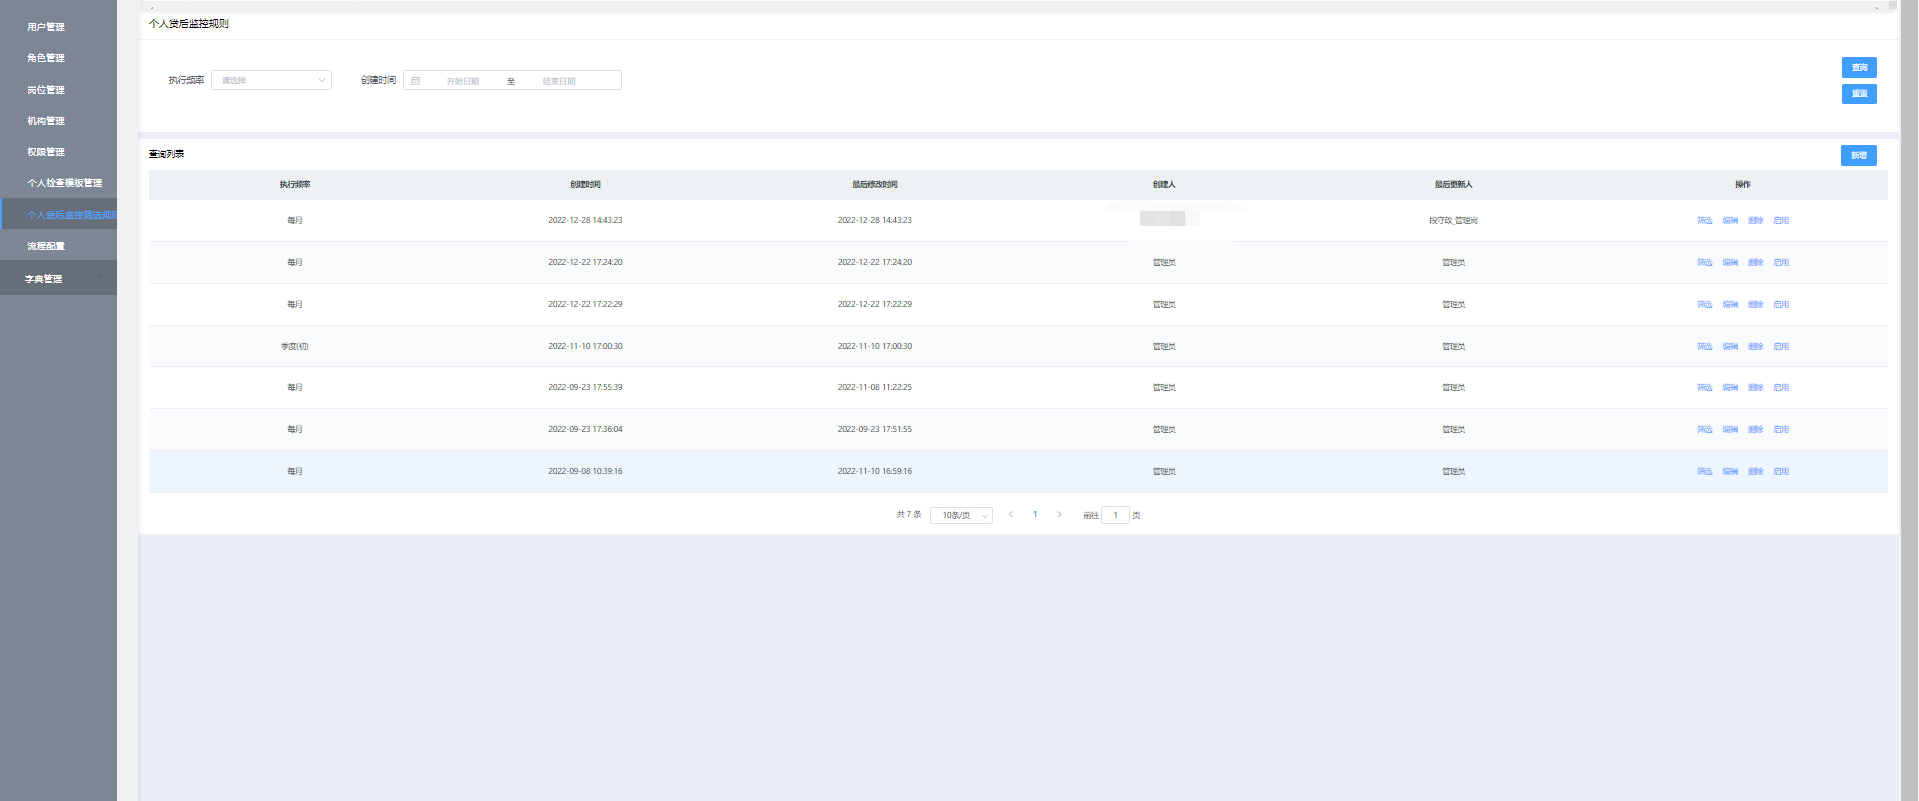Click the 结束日期 end date field
1919x801 pixels.
(559, 81)
